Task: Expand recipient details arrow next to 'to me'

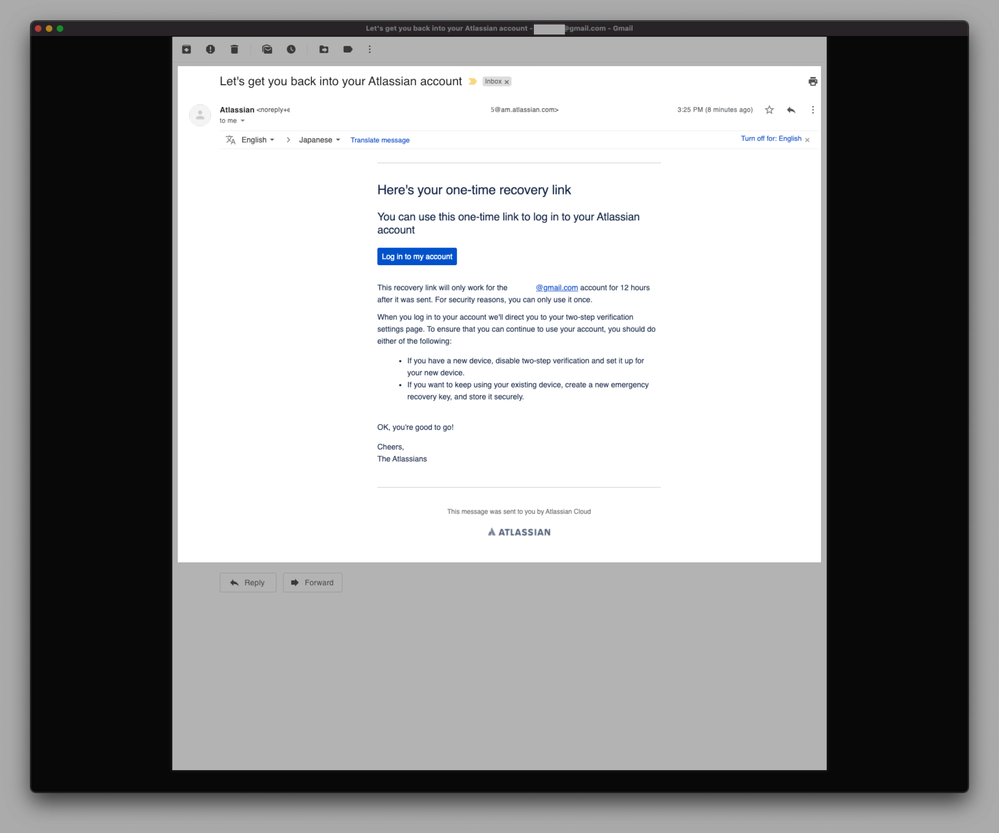Action: click(x=243, y=120)
